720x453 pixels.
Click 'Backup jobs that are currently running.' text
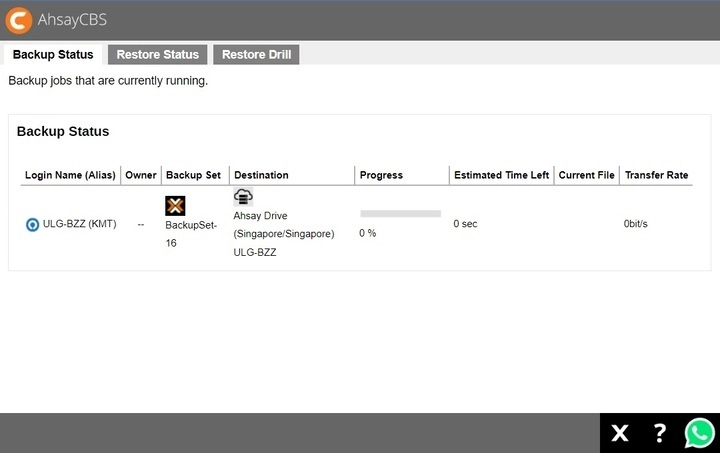click(x=108, y=81)
